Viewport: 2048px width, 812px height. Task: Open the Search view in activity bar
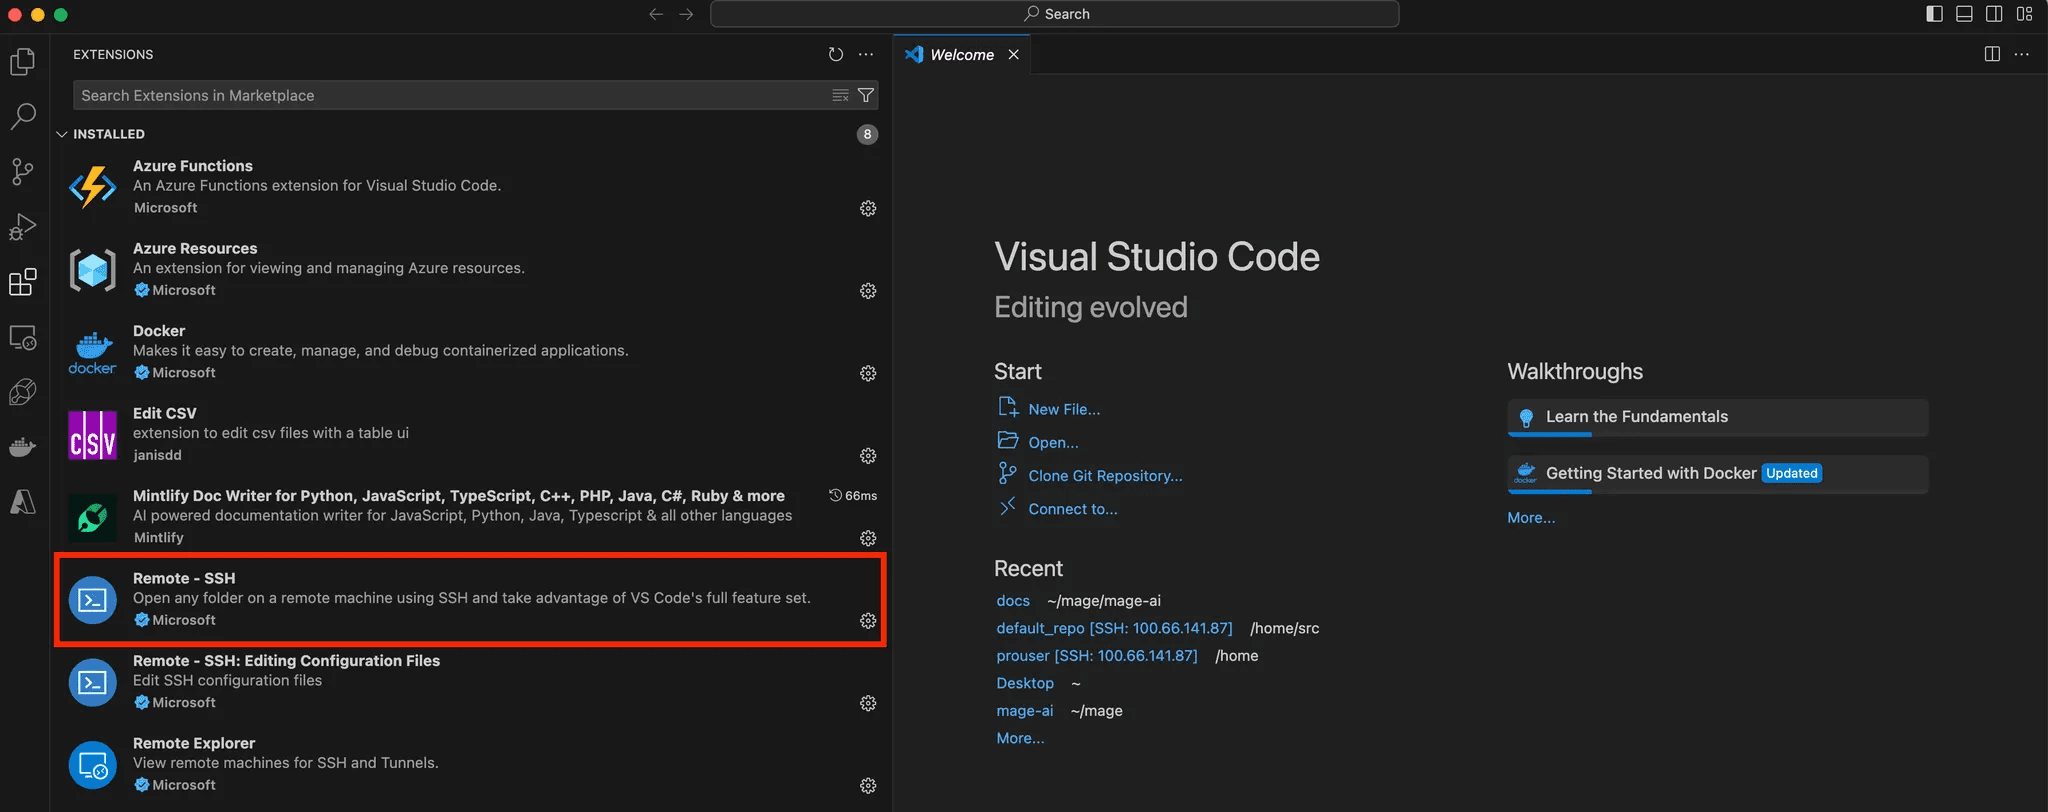coord(22,116)
